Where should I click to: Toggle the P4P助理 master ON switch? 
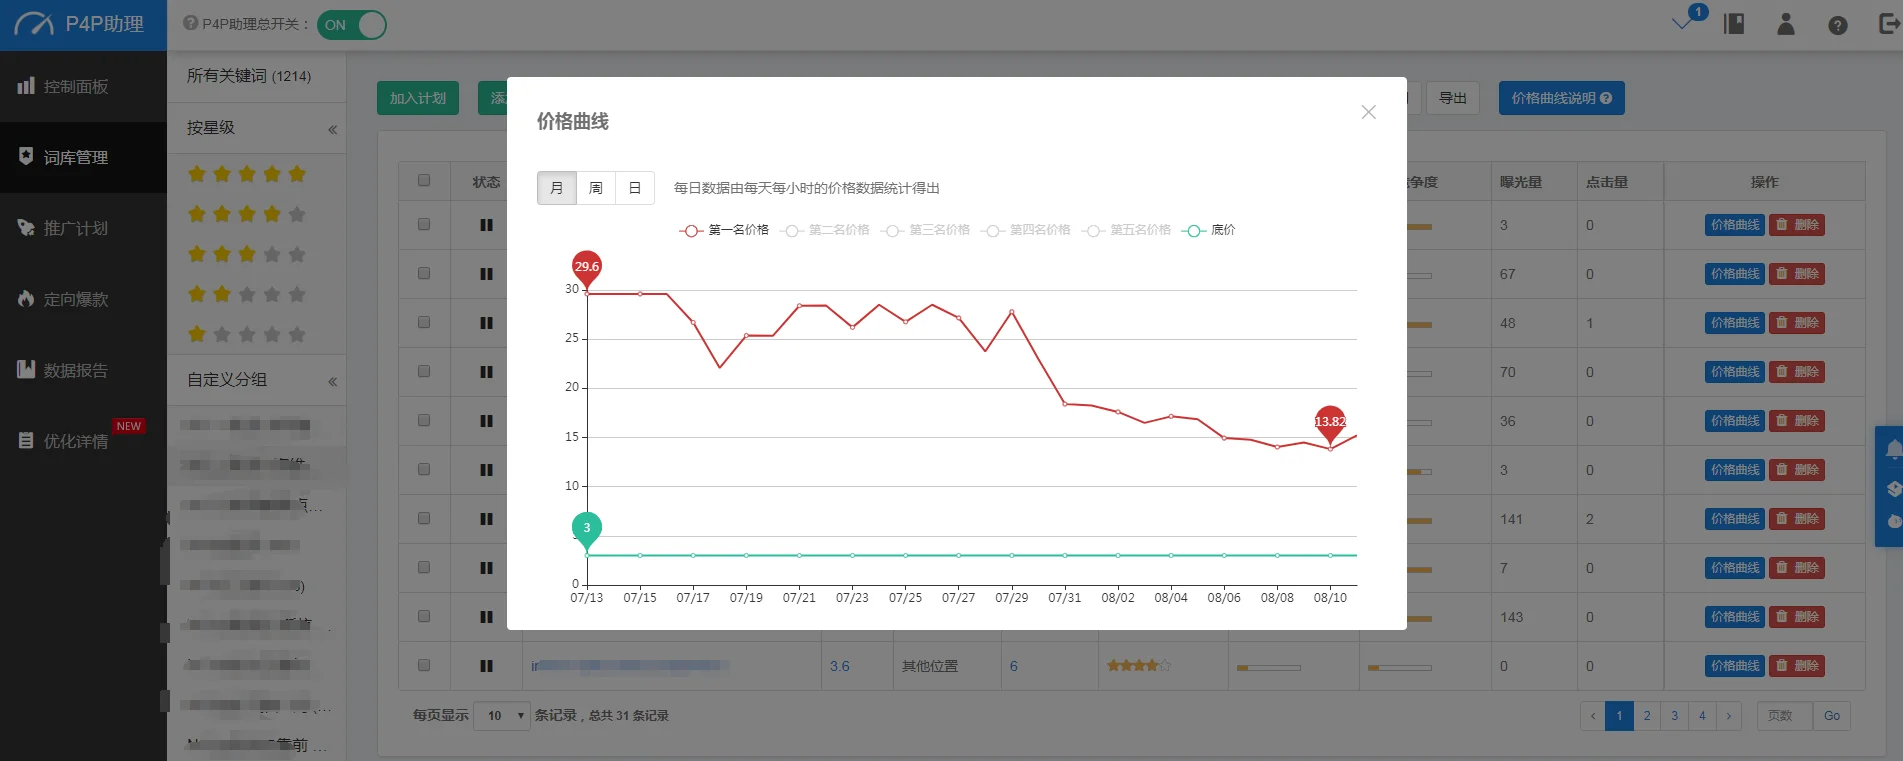point(351,25)
